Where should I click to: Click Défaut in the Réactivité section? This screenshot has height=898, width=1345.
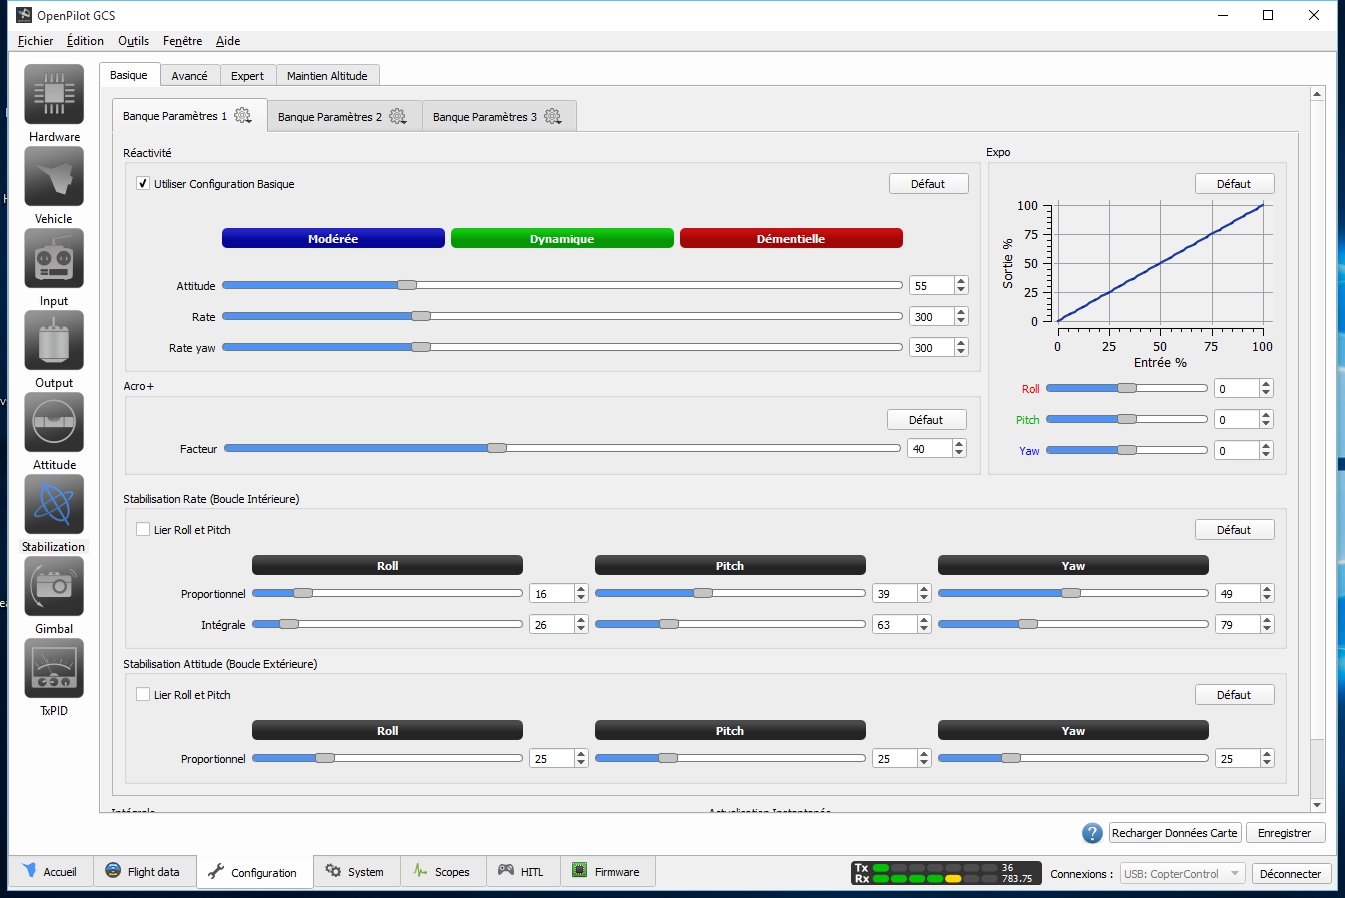click(x=928, y=184)
